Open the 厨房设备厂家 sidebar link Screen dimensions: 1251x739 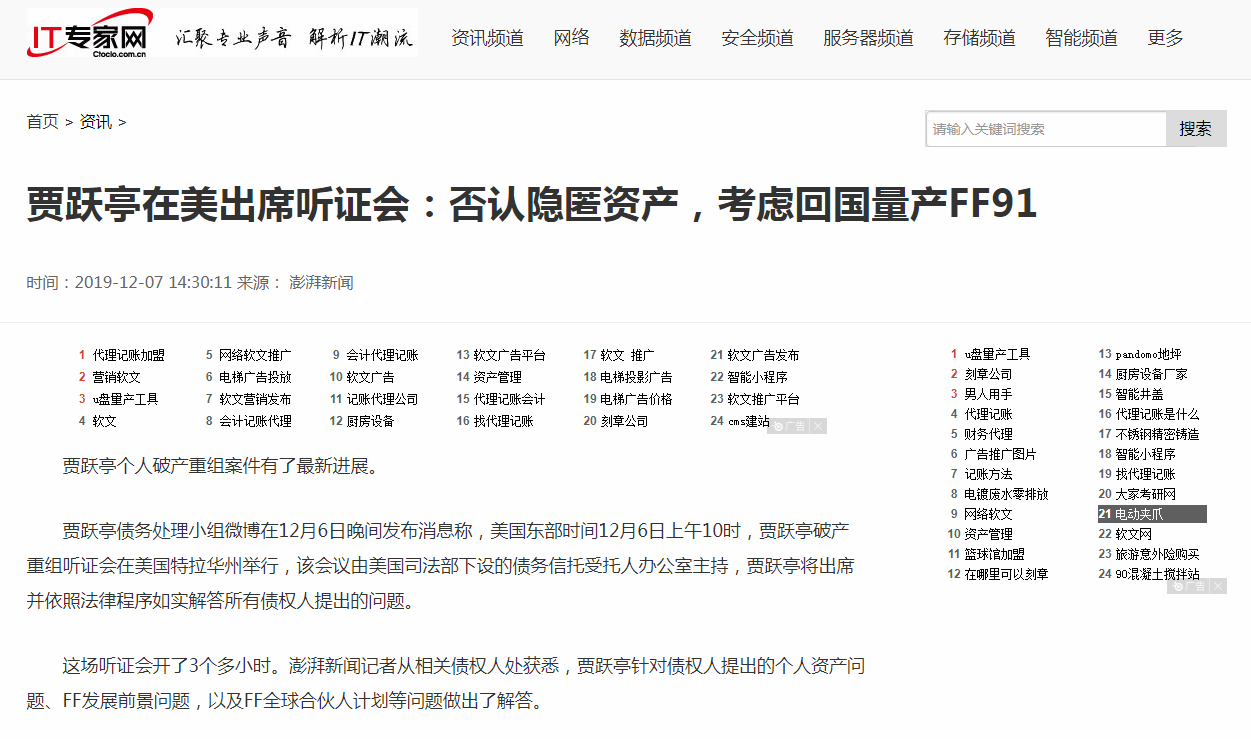coord(1151,374)
